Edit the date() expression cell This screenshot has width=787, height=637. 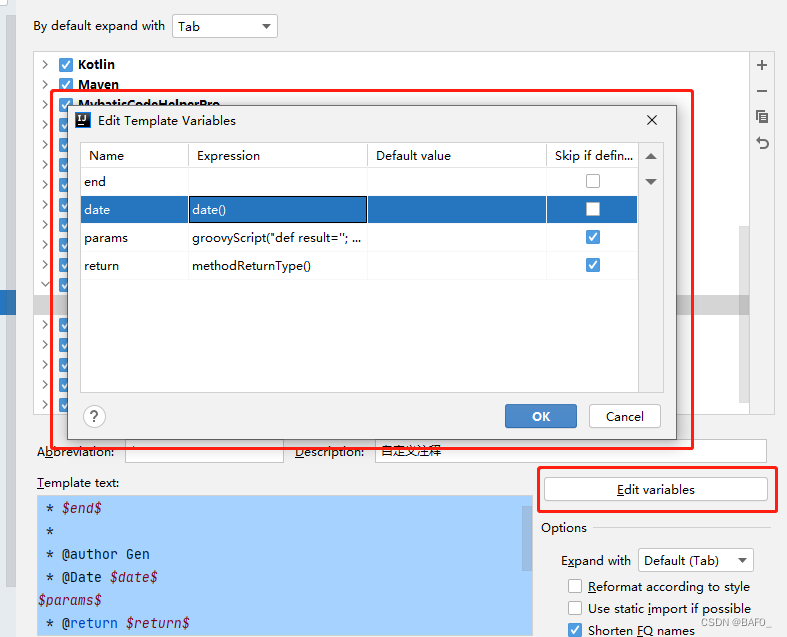coord(278,209)
